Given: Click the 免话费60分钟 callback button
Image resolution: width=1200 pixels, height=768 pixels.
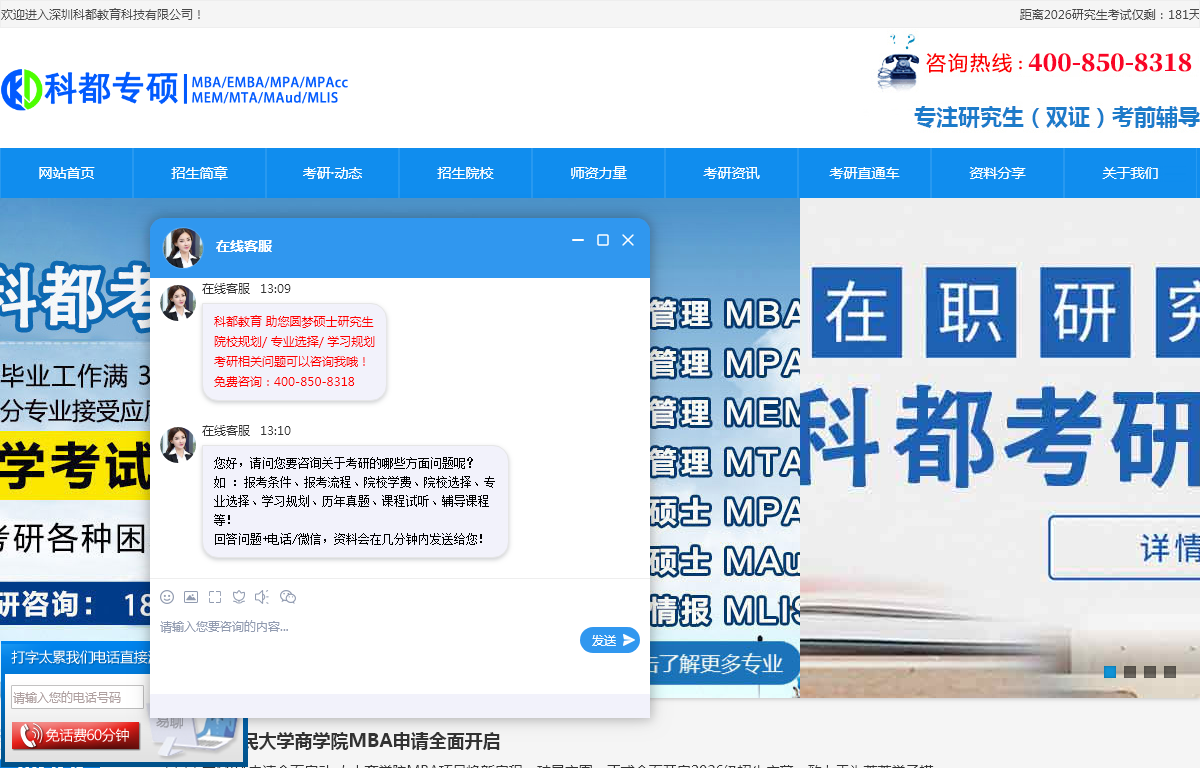Looking at the screenshot, I should (76, 736).
